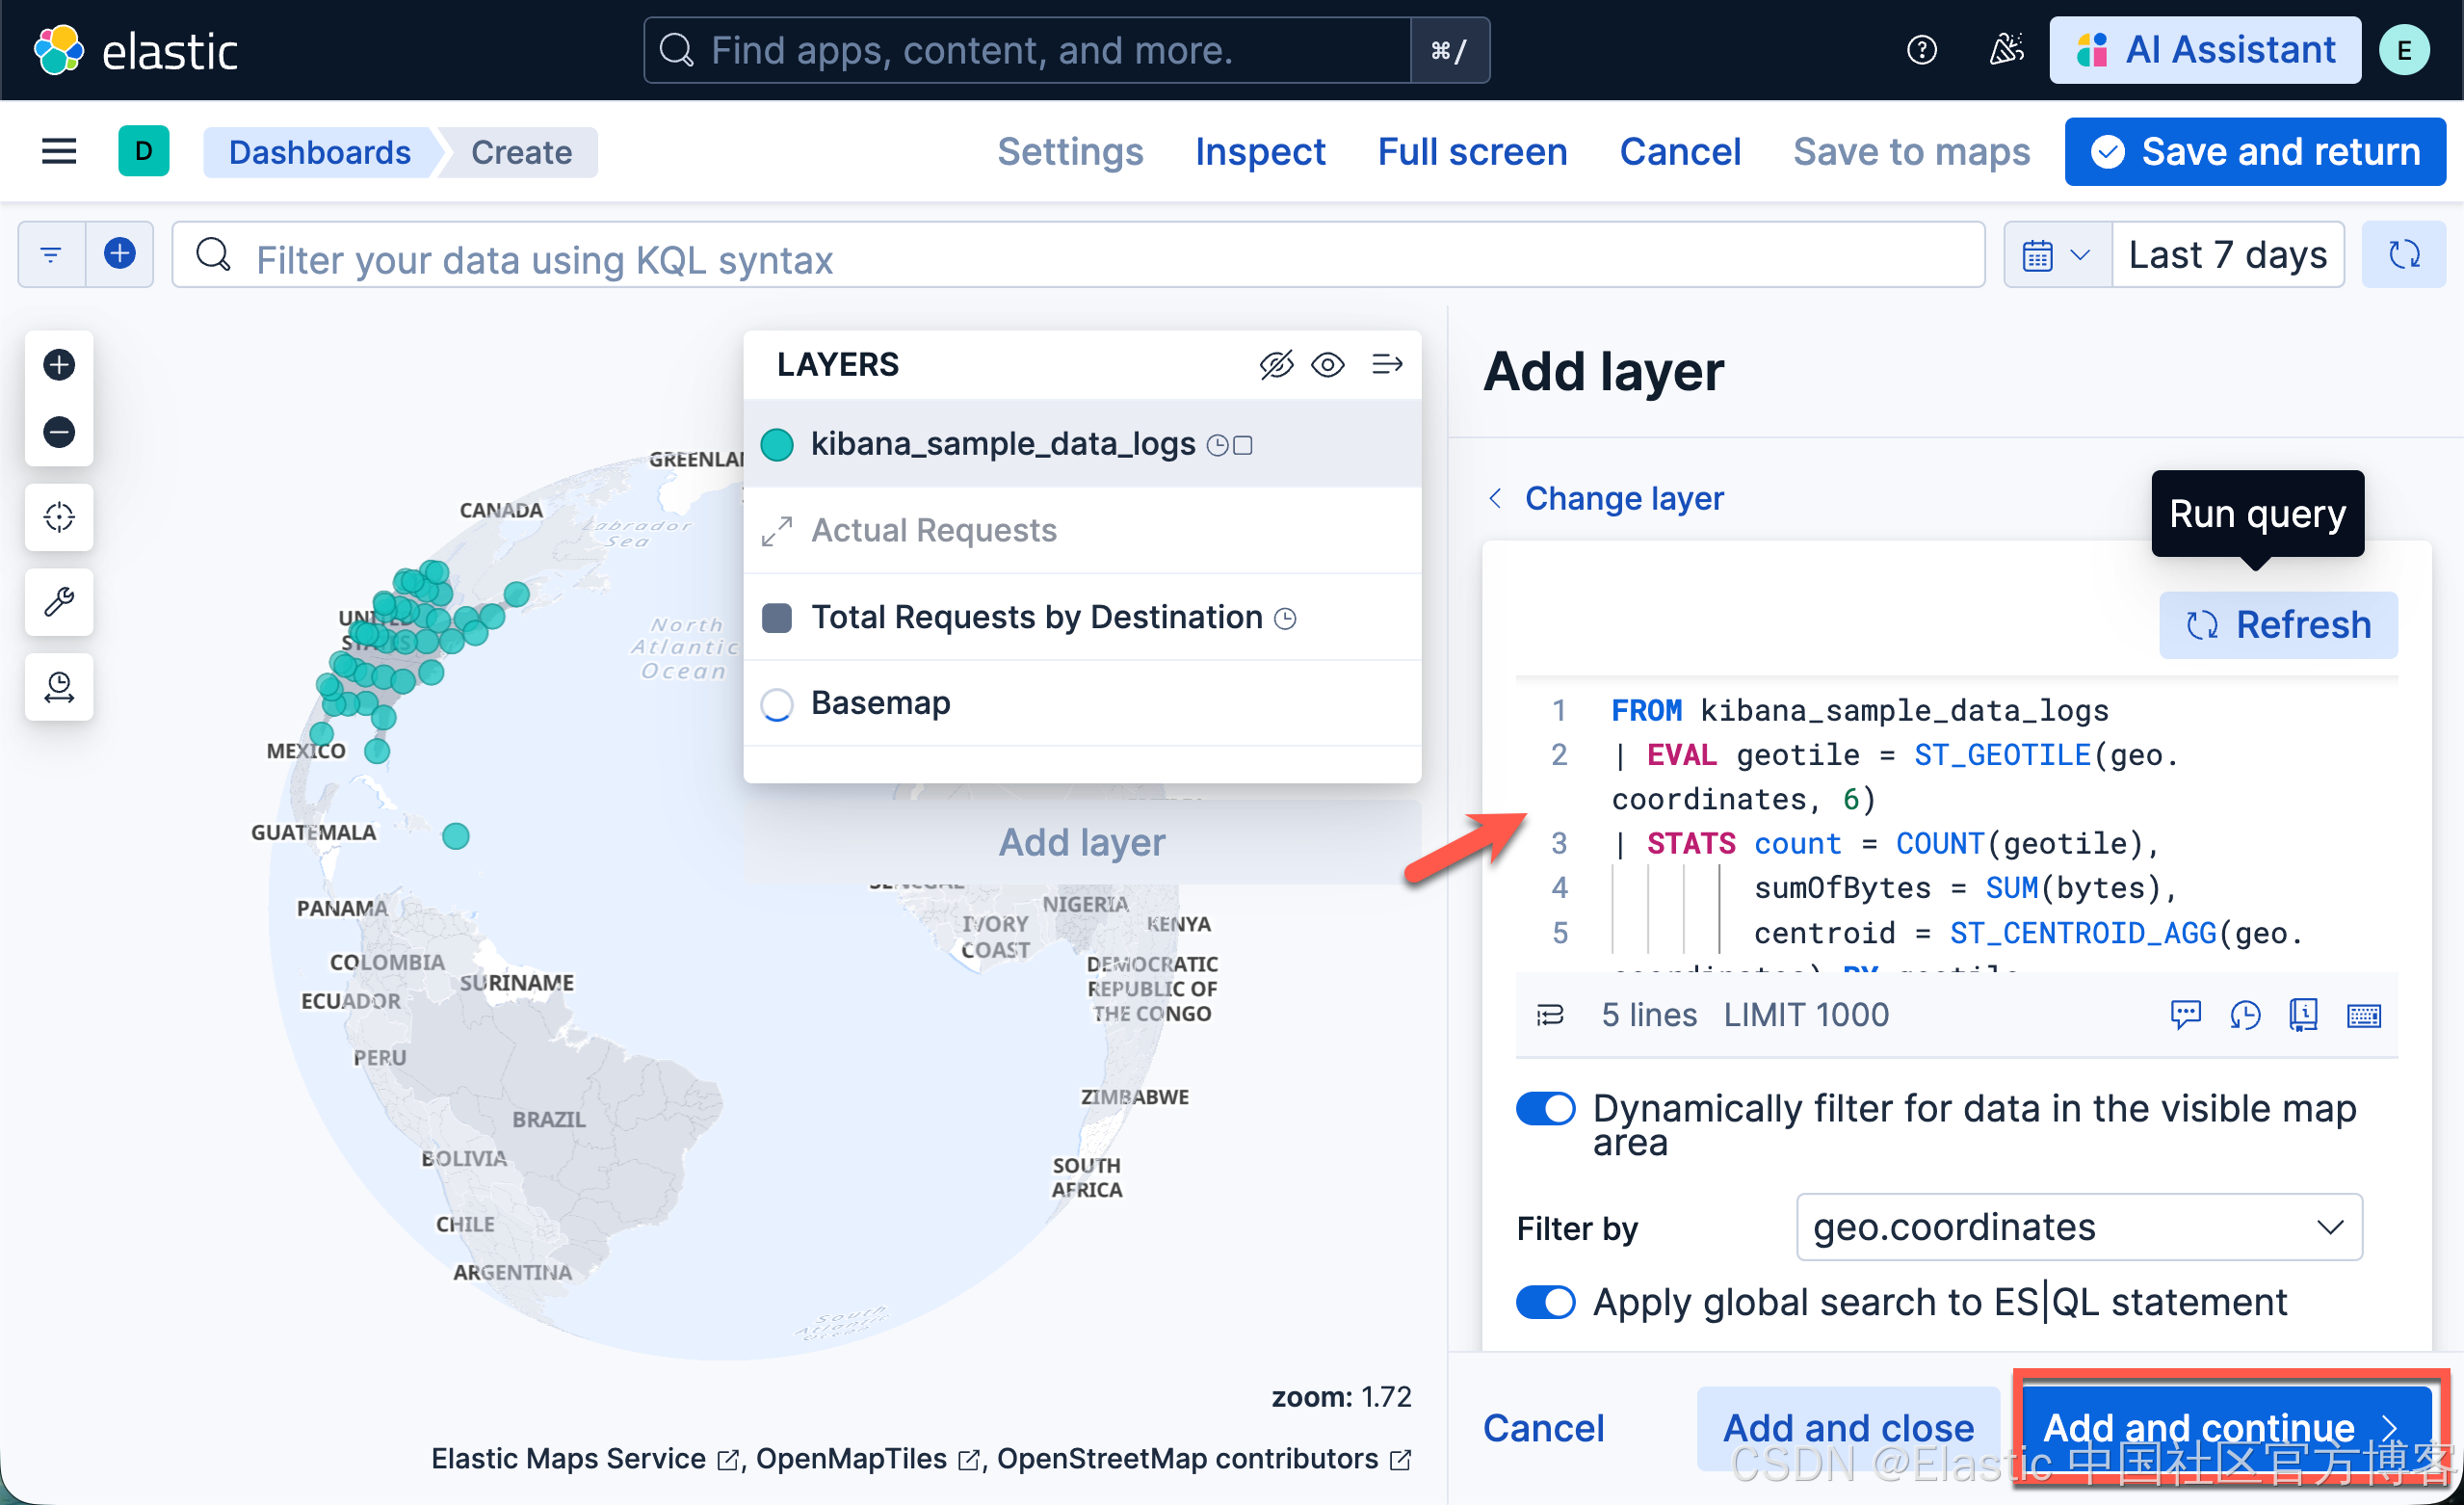Click the Change layer link

(x=1623, y=498)
